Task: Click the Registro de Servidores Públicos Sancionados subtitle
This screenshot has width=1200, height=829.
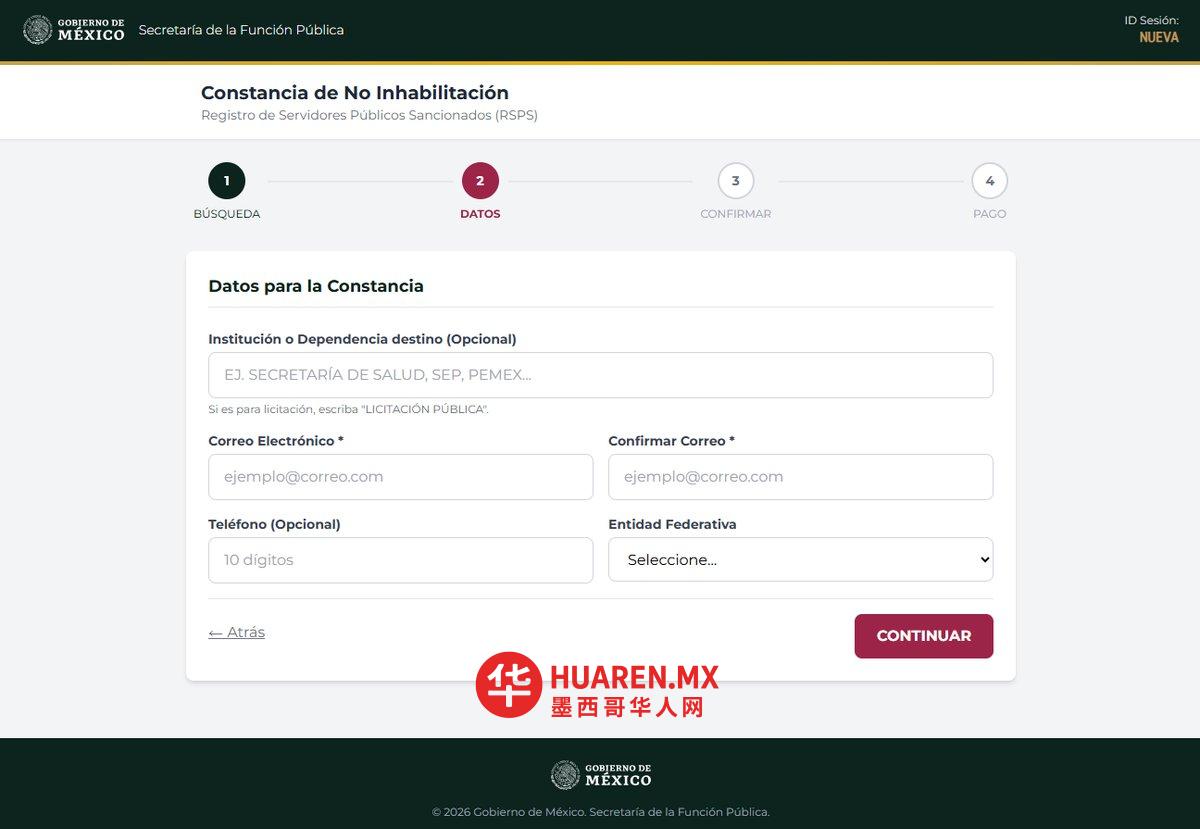Action: [369, 115]
